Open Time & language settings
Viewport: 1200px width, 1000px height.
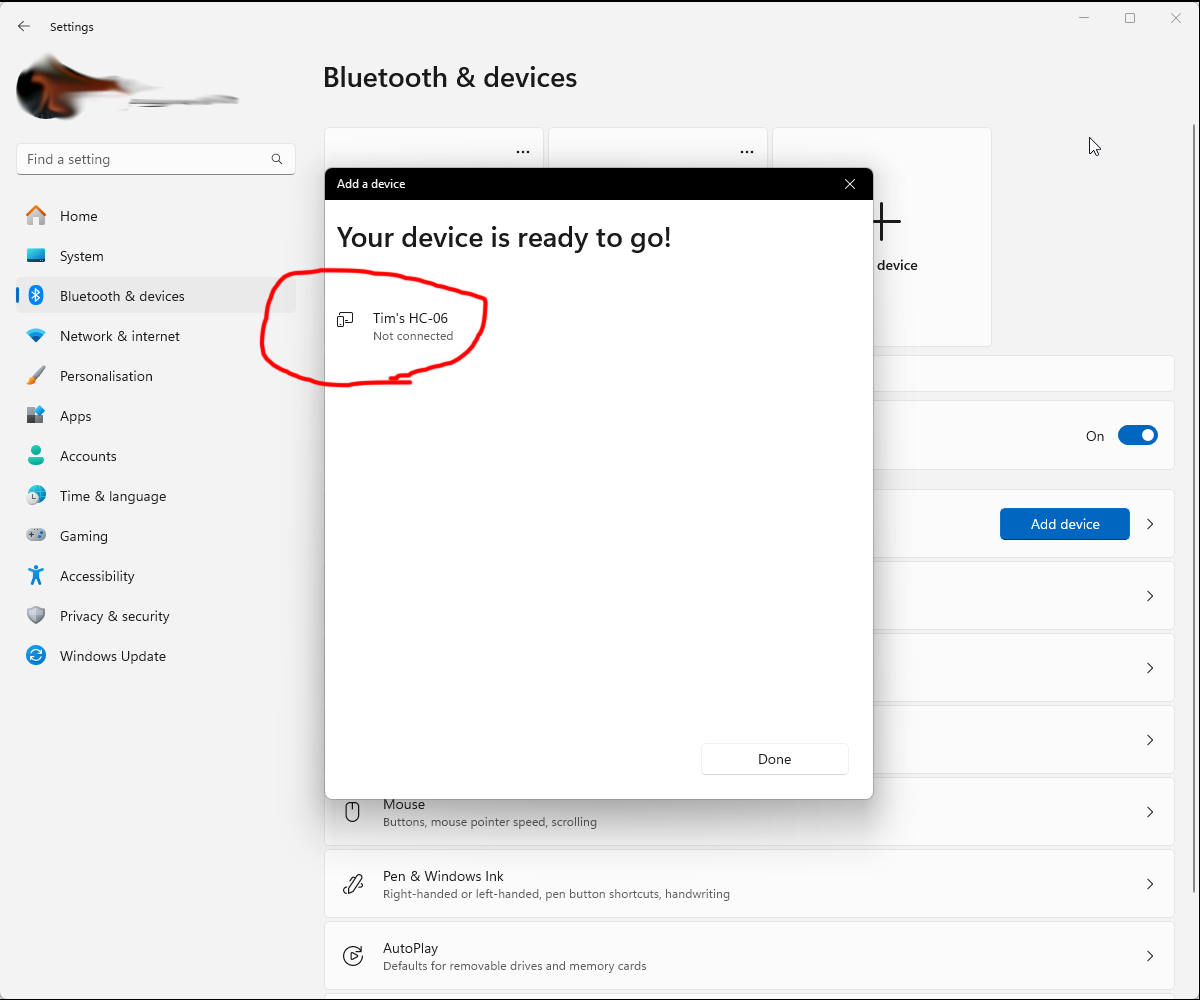35,496
